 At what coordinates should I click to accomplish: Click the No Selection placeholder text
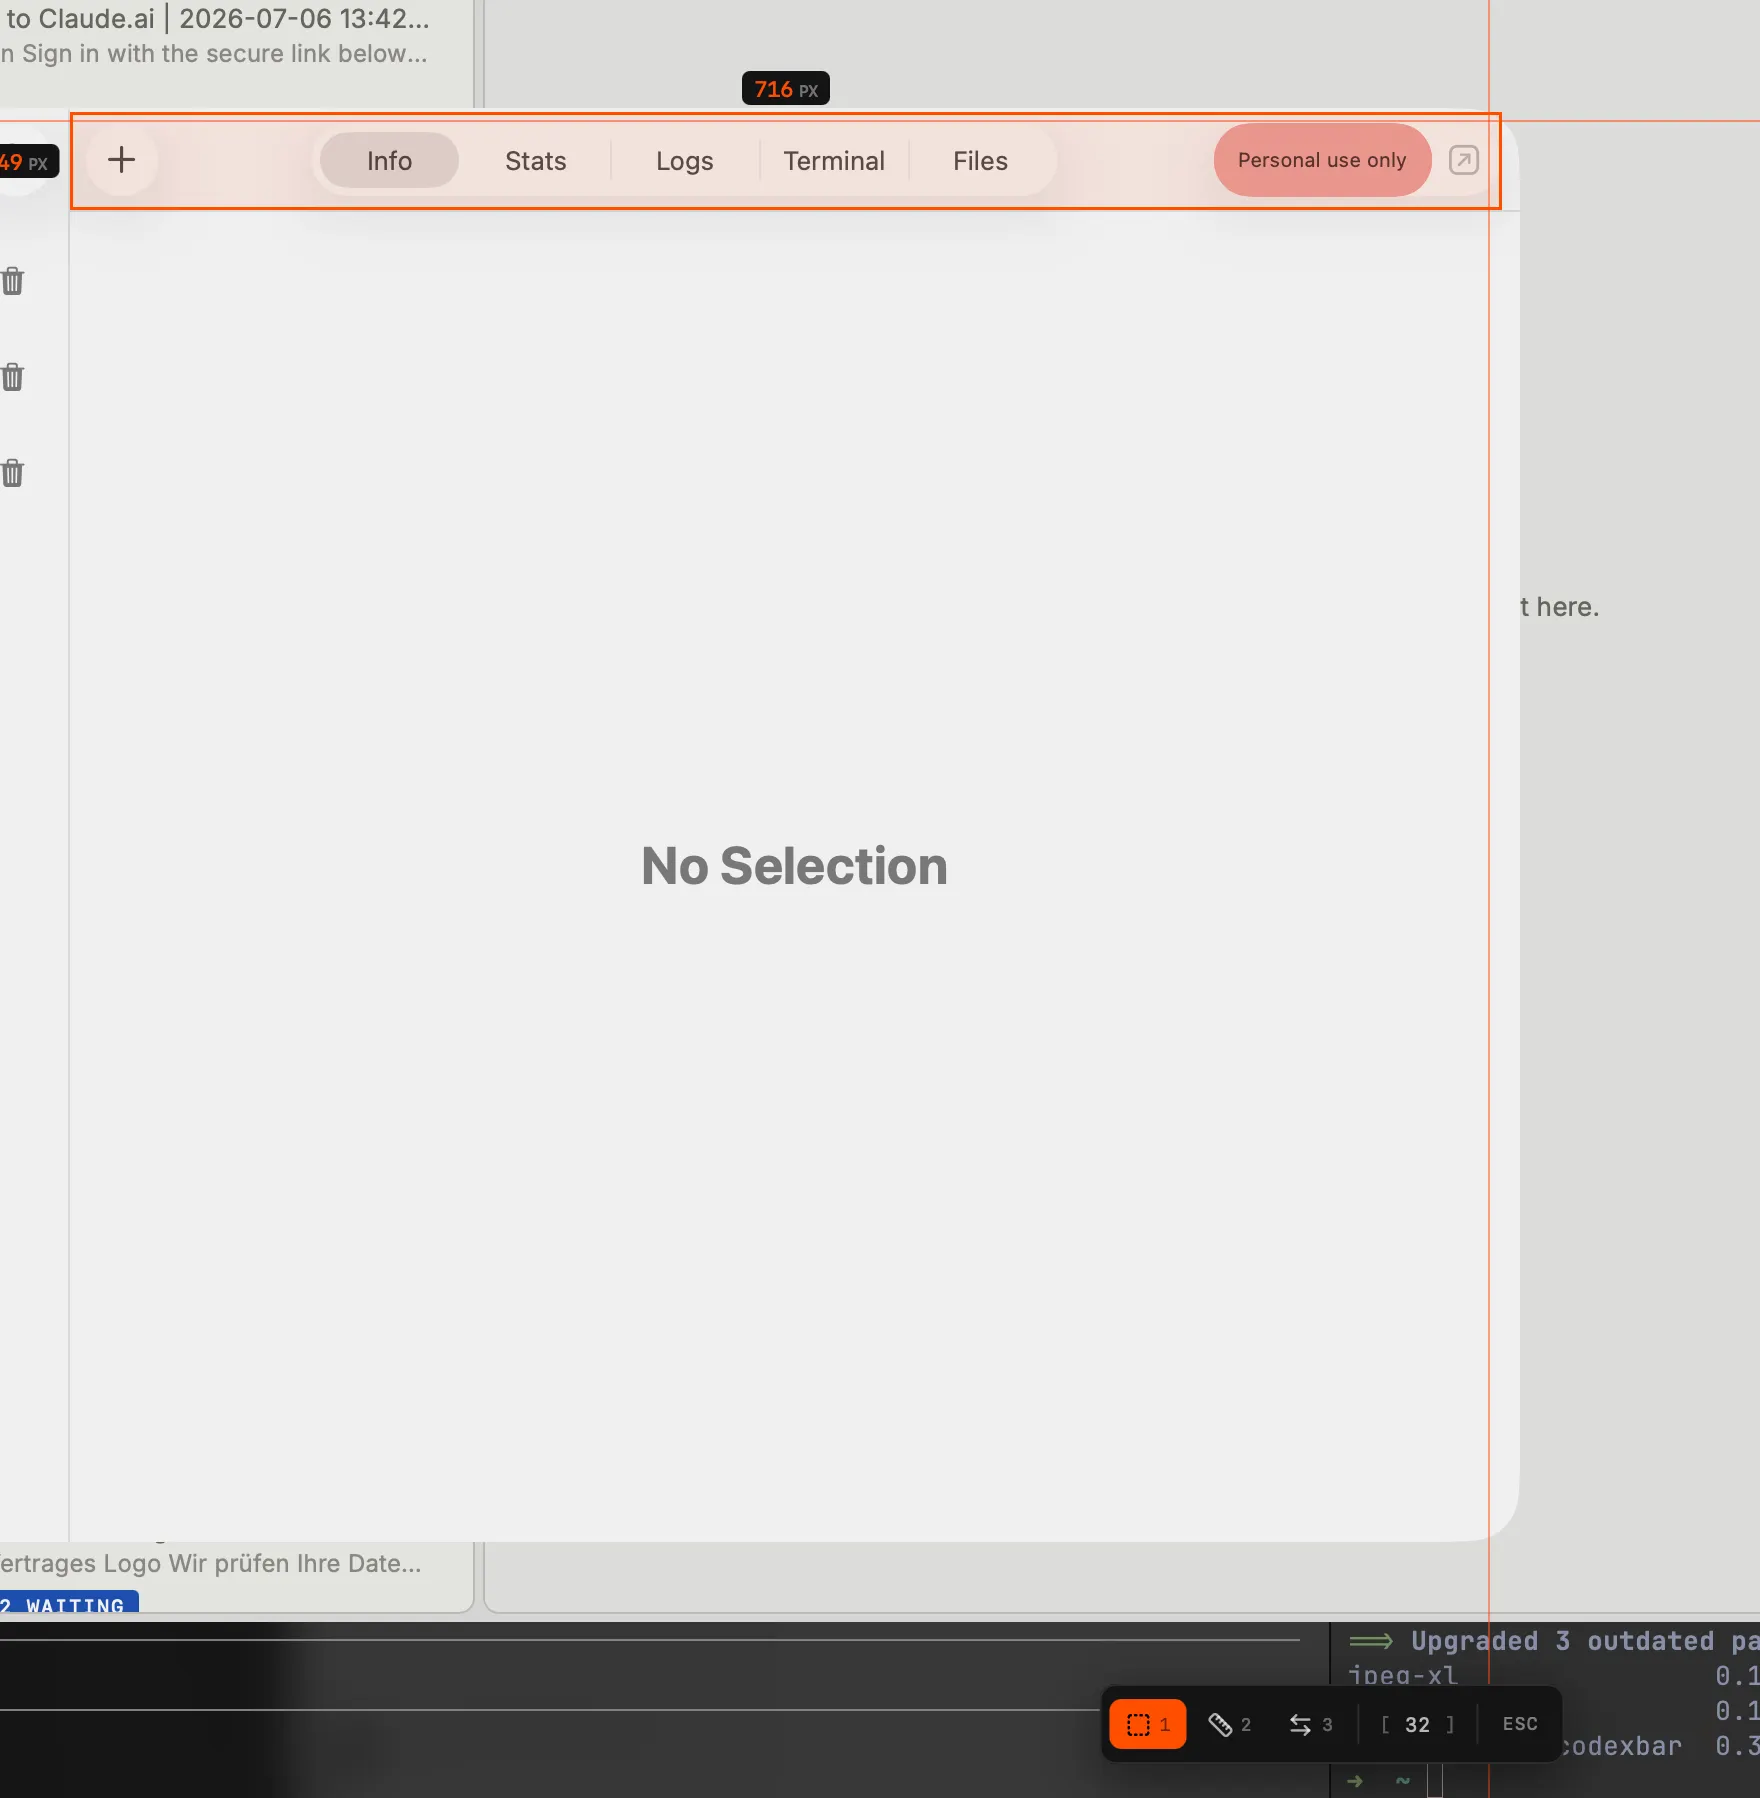(795, 866)
